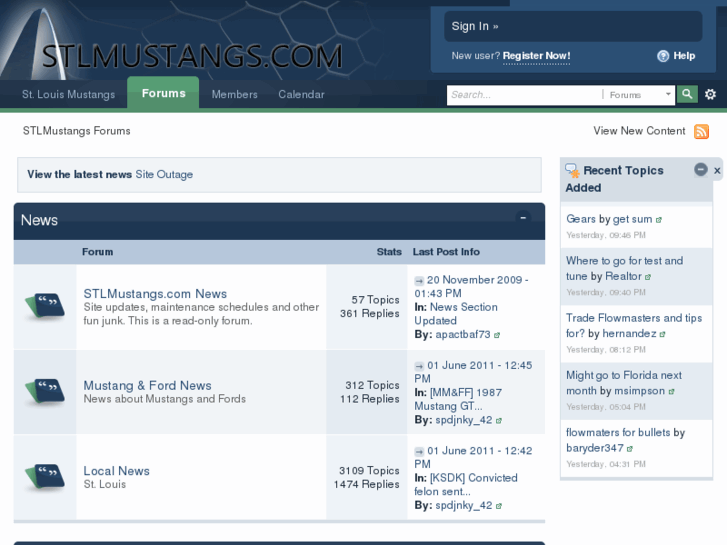Open the Site Outage news link
727x545 pixels.
164,175
